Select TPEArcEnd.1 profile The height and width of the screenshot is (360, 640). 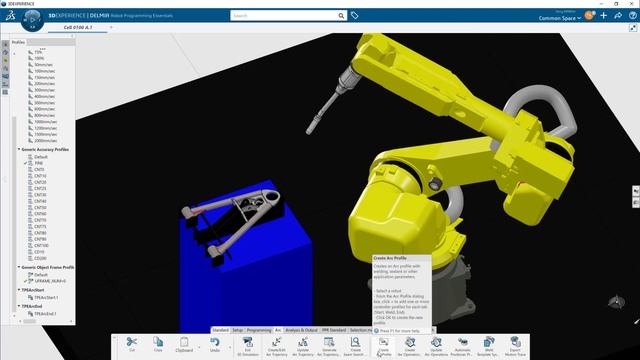[x=45, y=314]
